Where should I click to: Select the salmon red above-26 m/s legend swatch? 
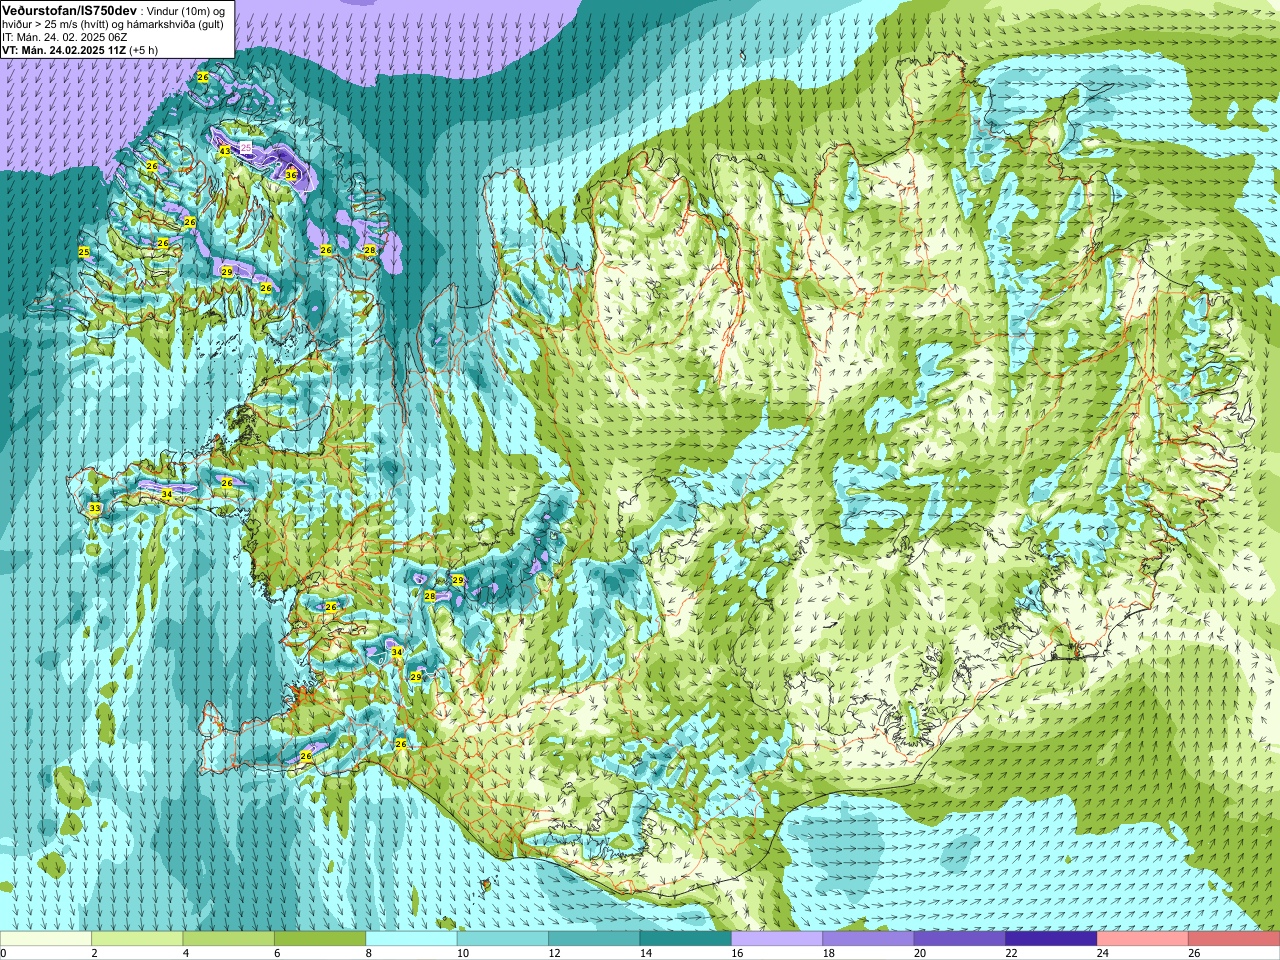(x=1234, y=939)
